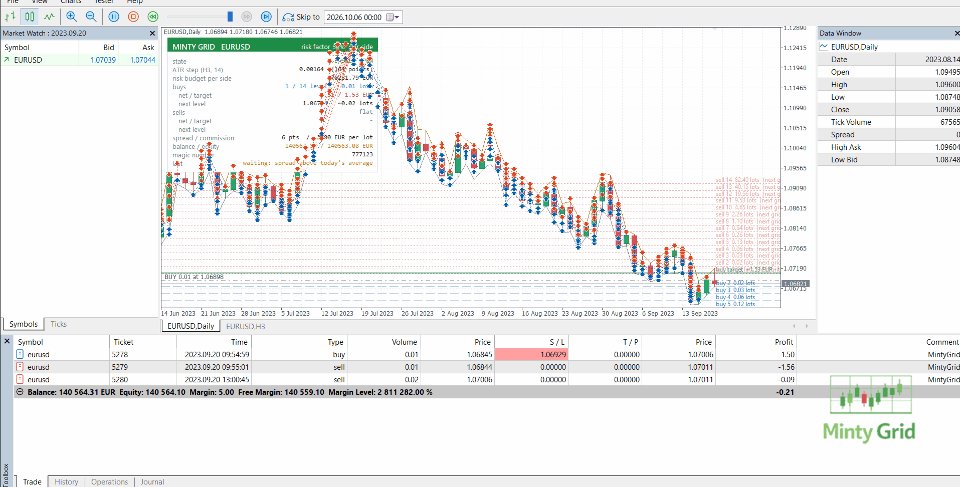Click the BUY 0.01 at 1.06898 chart label
Image resolution: width=960 pixels, height=487 pixels.
tap(194, 277)
